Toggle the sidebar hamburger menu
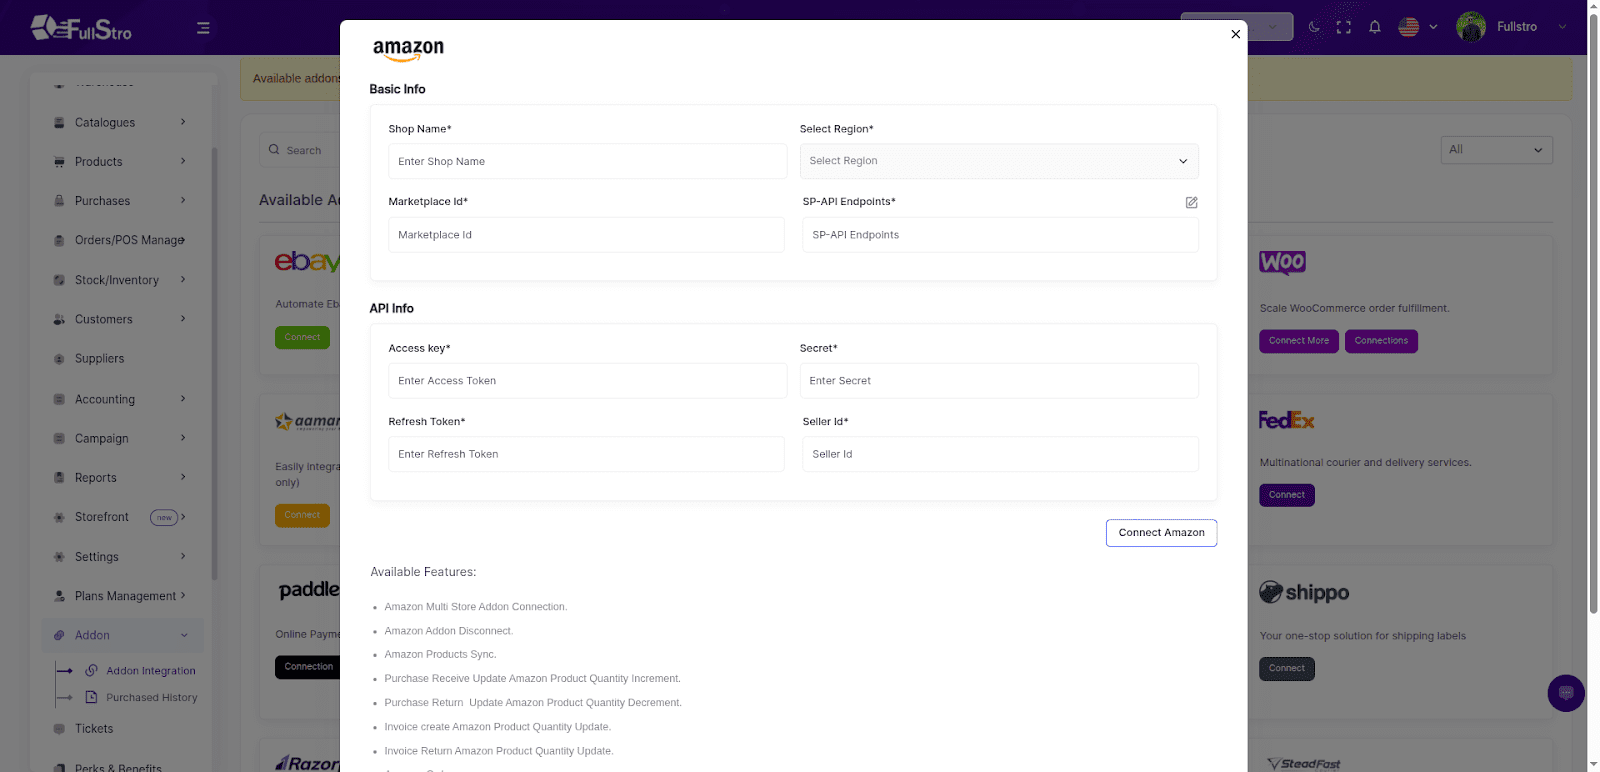Image resolution: width=1600 pixels, height=772 pixels. click(203, 28)
